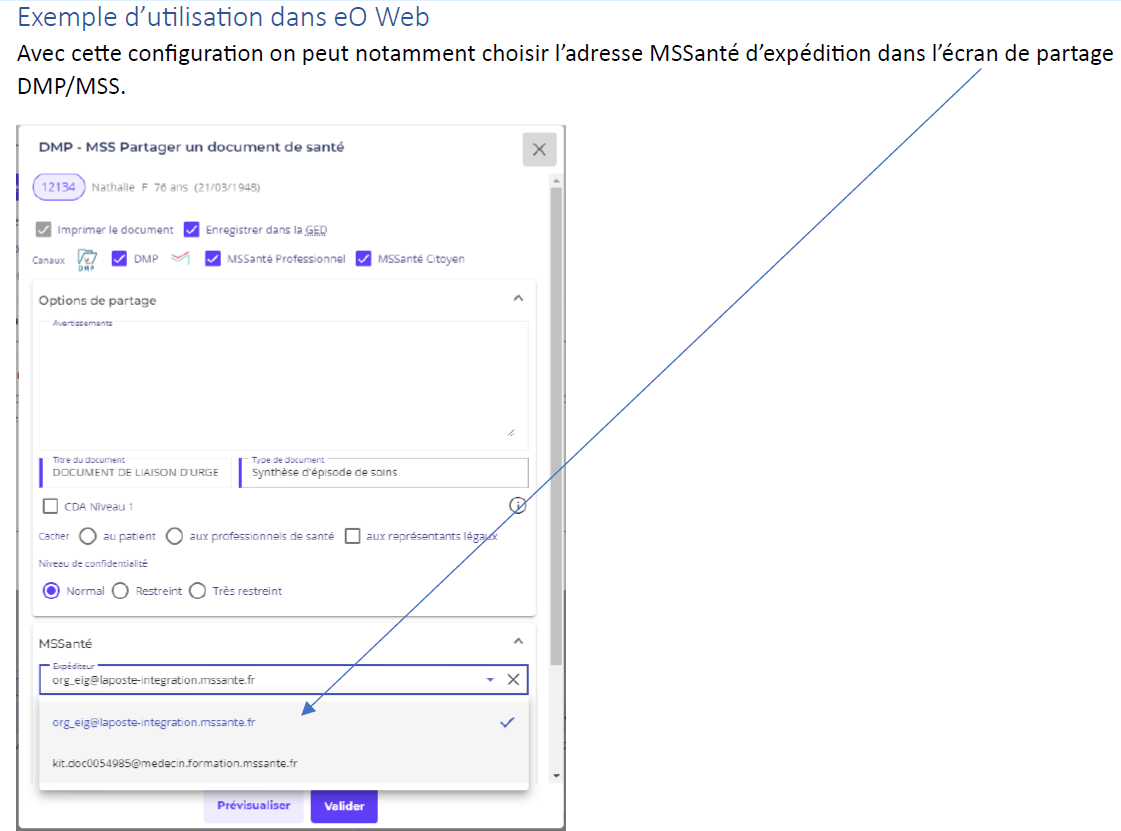The image size is (1121, 831).
Task: Open the Expéditeur dropdown arrow
Action: [490, 680]
